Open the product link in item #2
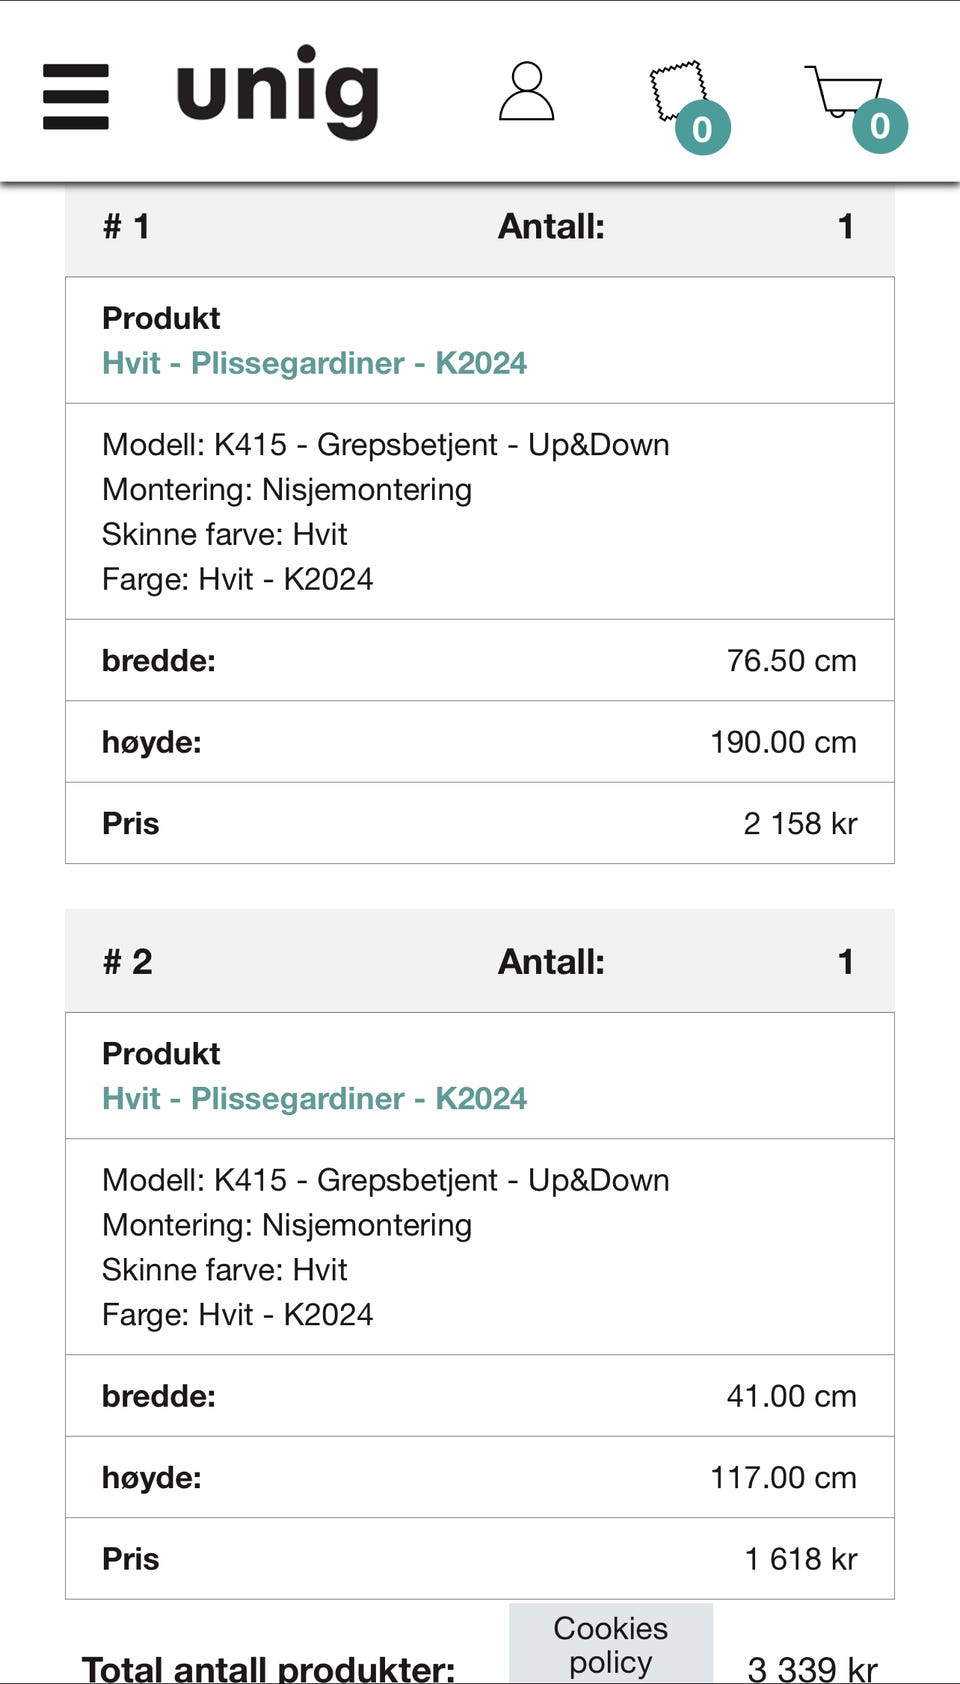Screen dimensions: 960x1684 tap(314, 1098)
